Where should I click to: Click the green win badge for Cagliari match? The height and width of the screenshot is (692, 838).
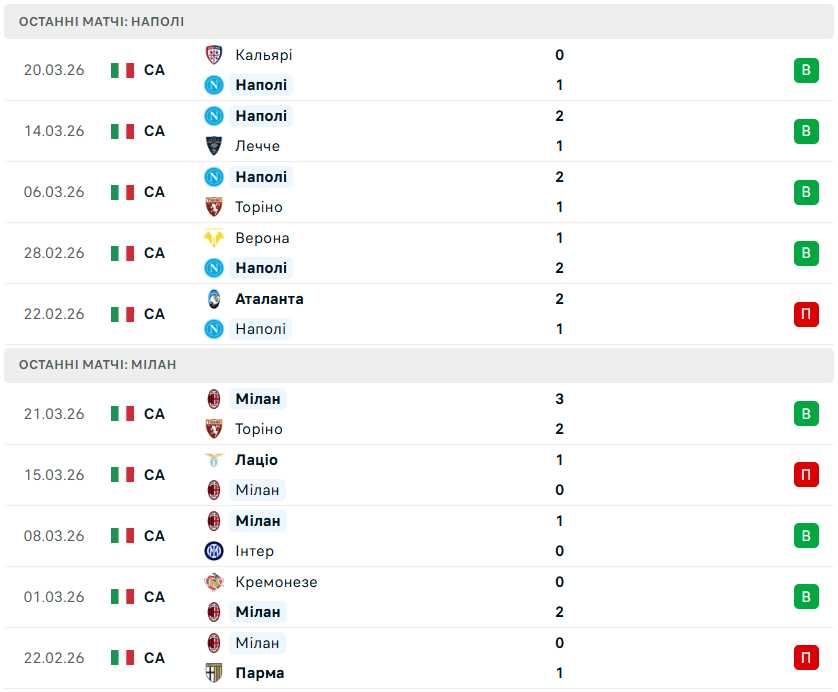(x=806, y=70)
